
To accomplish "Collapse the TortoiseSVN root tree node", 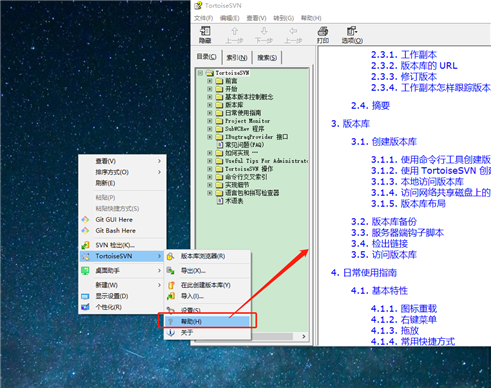I will point(200,73).
